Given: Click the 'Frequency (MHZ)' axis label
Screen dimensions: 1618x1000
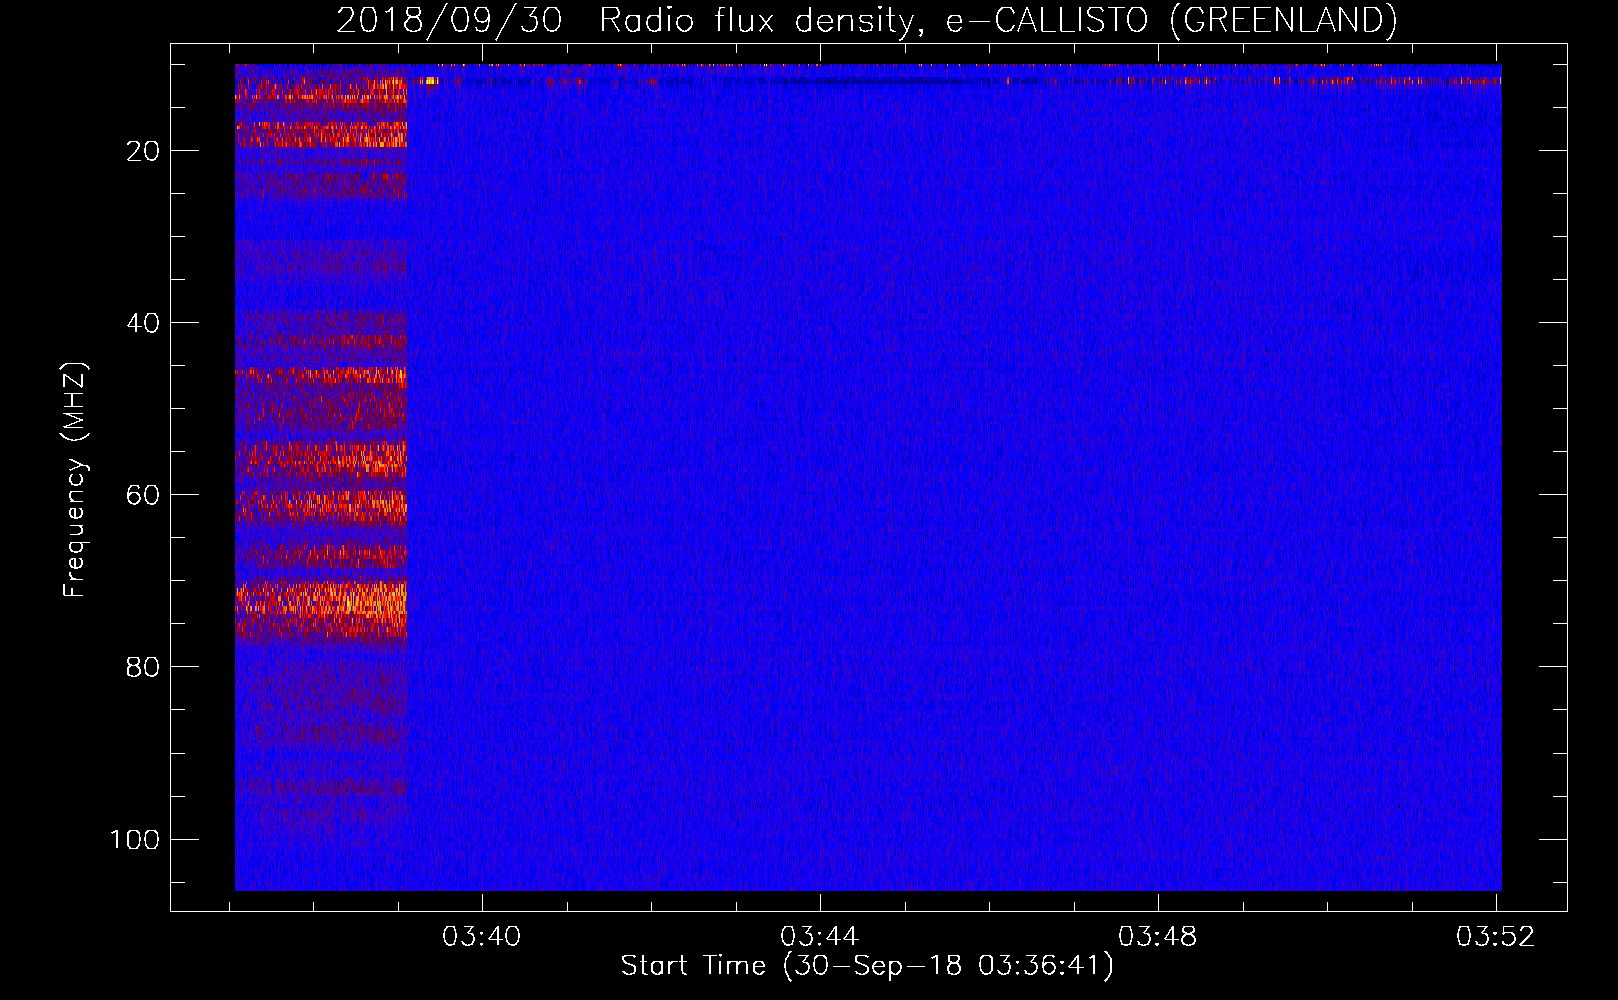Looking at the screenshot, I should point(75,480).
